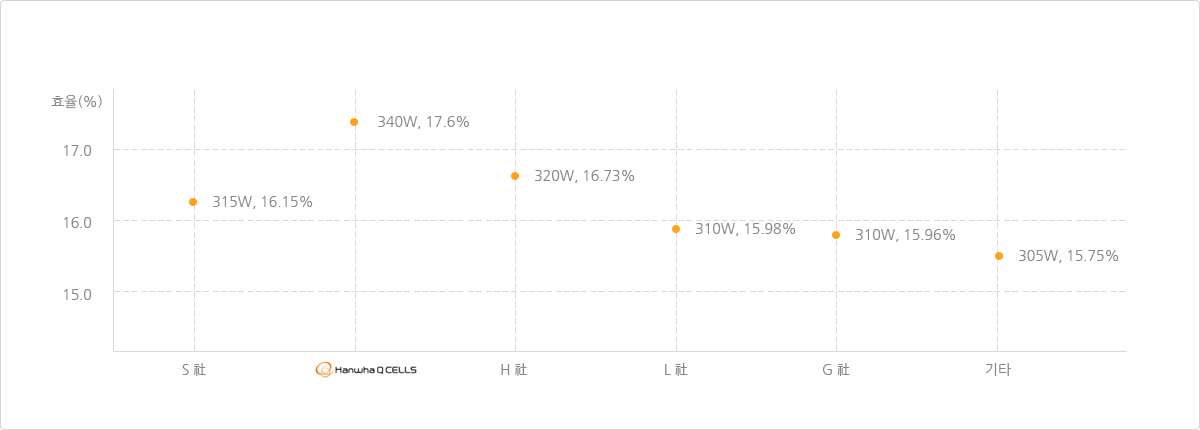Select the 320W, 16.73% data point
The width and height of the screenshot is (1200, 430).
[x=515, y=176]
